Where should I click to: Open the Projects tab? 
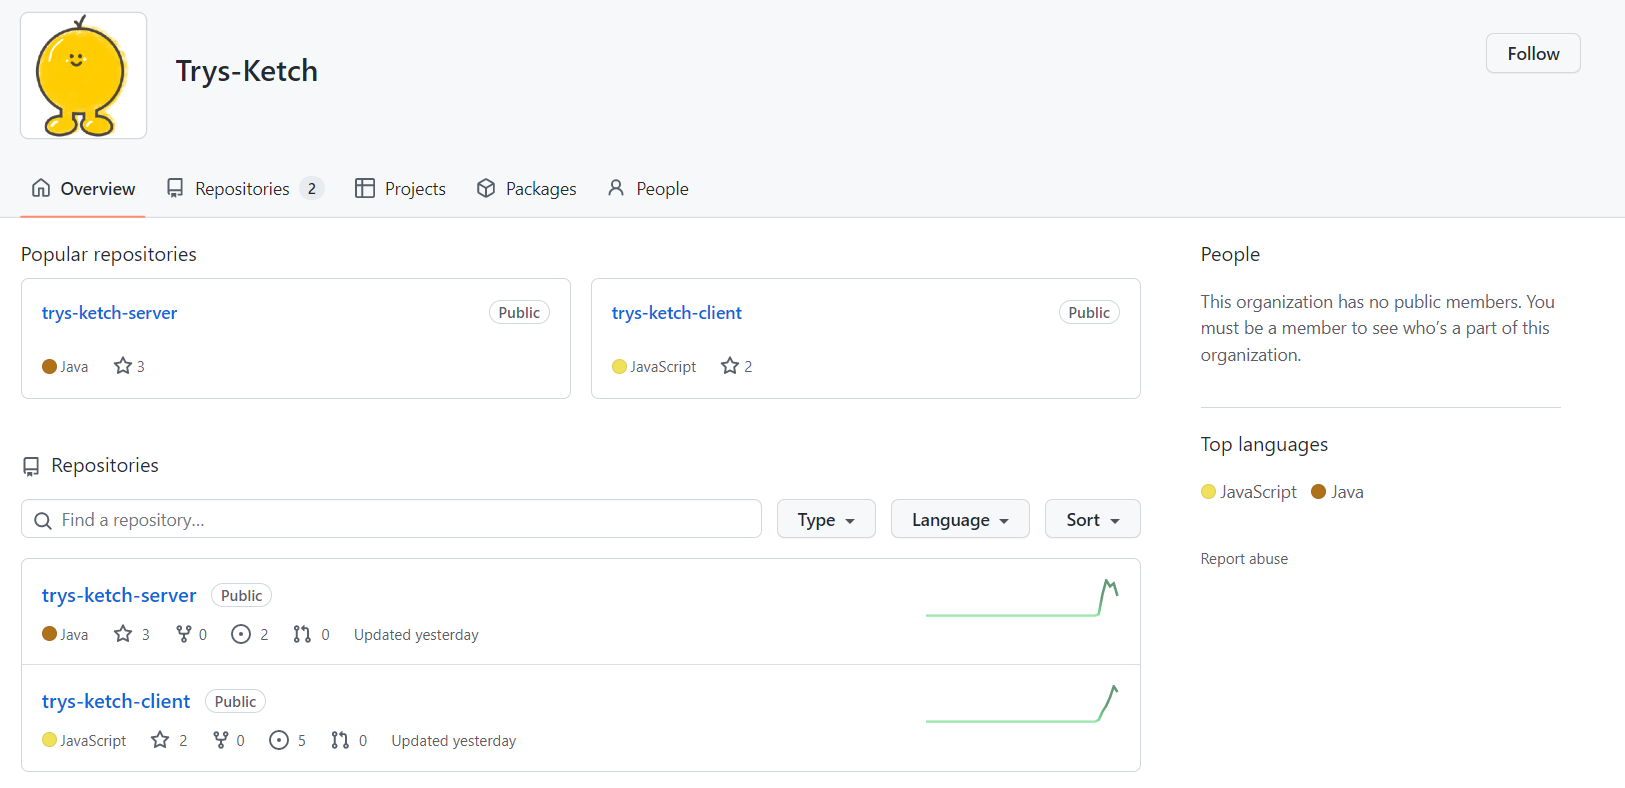401,188
